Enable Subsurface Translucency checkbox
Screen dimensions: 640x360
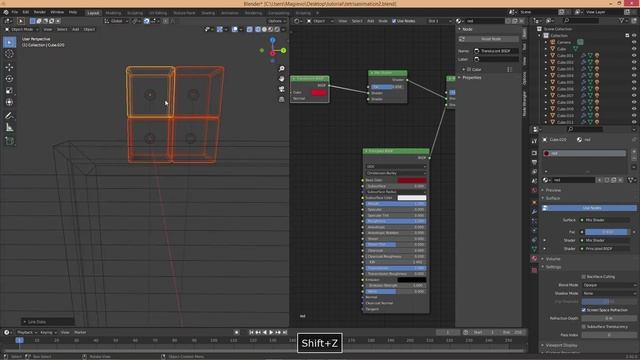pos(584,327)
